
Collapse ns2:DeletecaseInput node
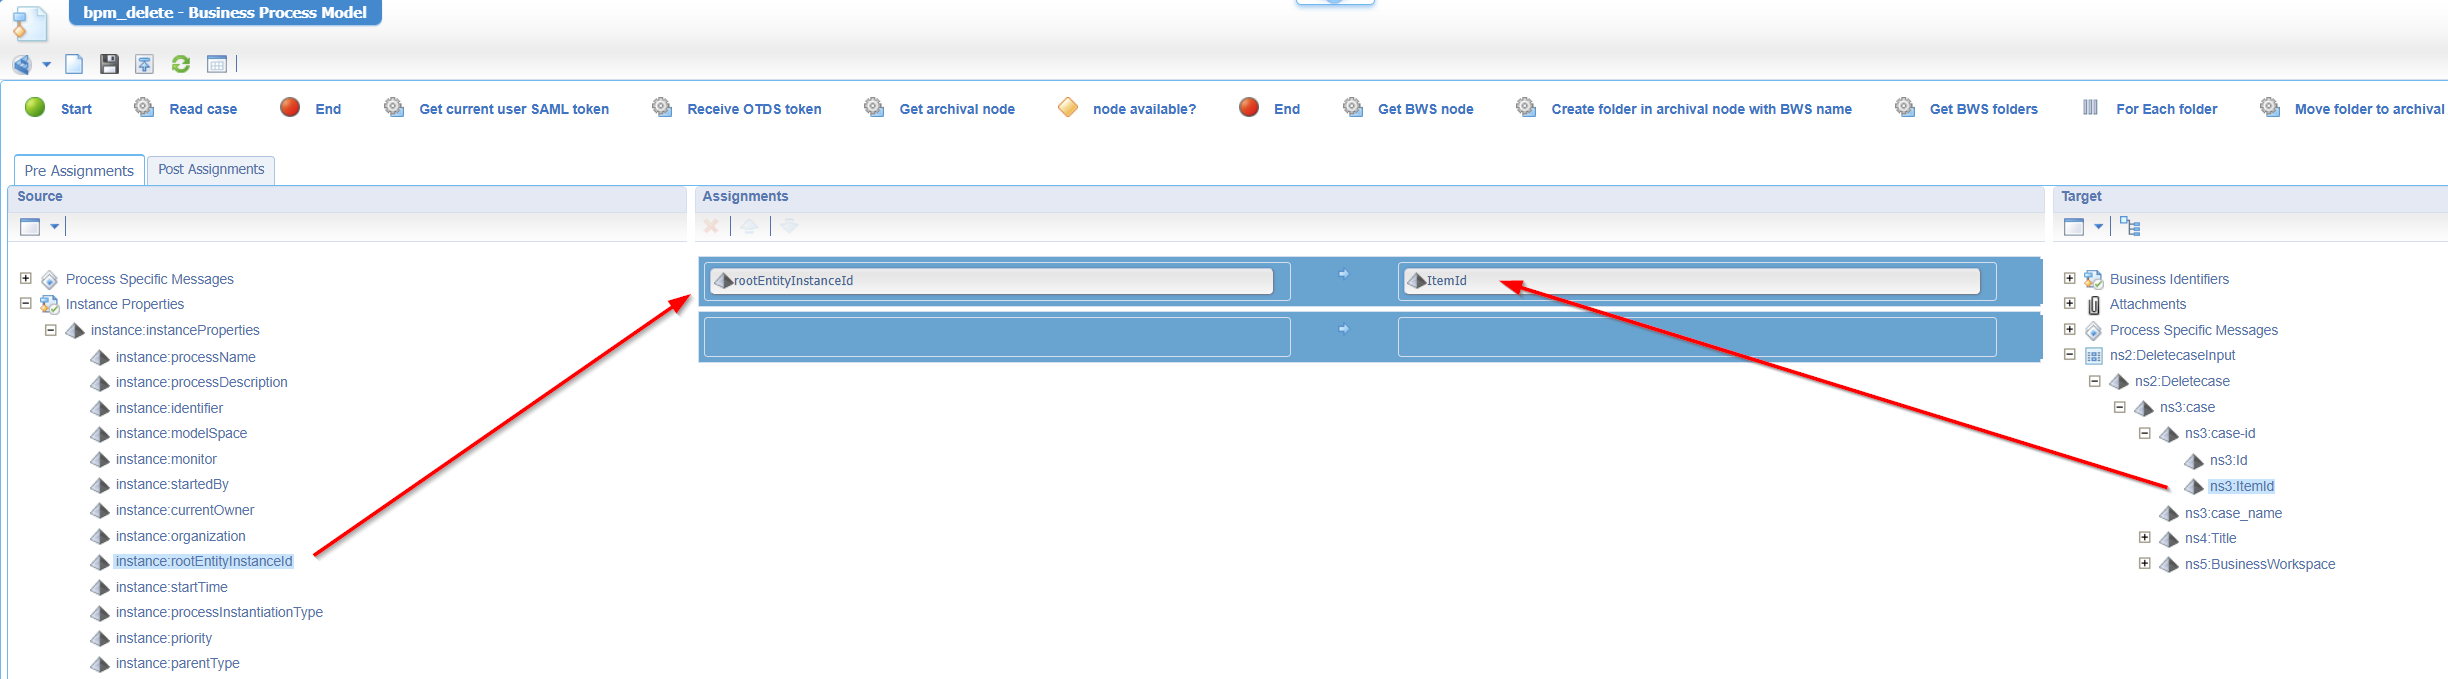pos(2070,354)
